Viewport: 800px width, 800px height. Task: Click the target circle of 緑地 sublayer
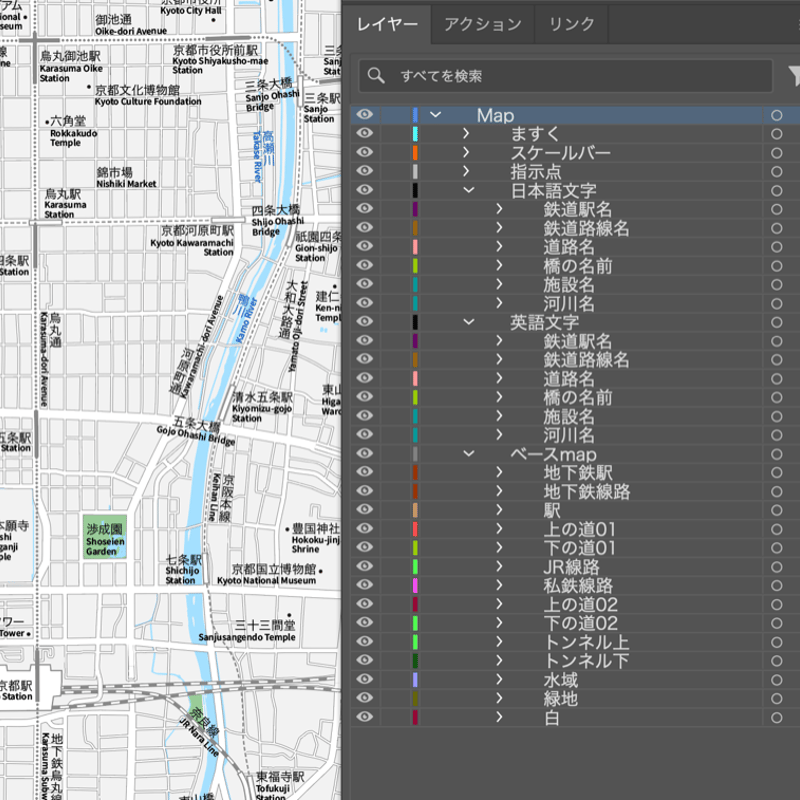coord(776,698)
